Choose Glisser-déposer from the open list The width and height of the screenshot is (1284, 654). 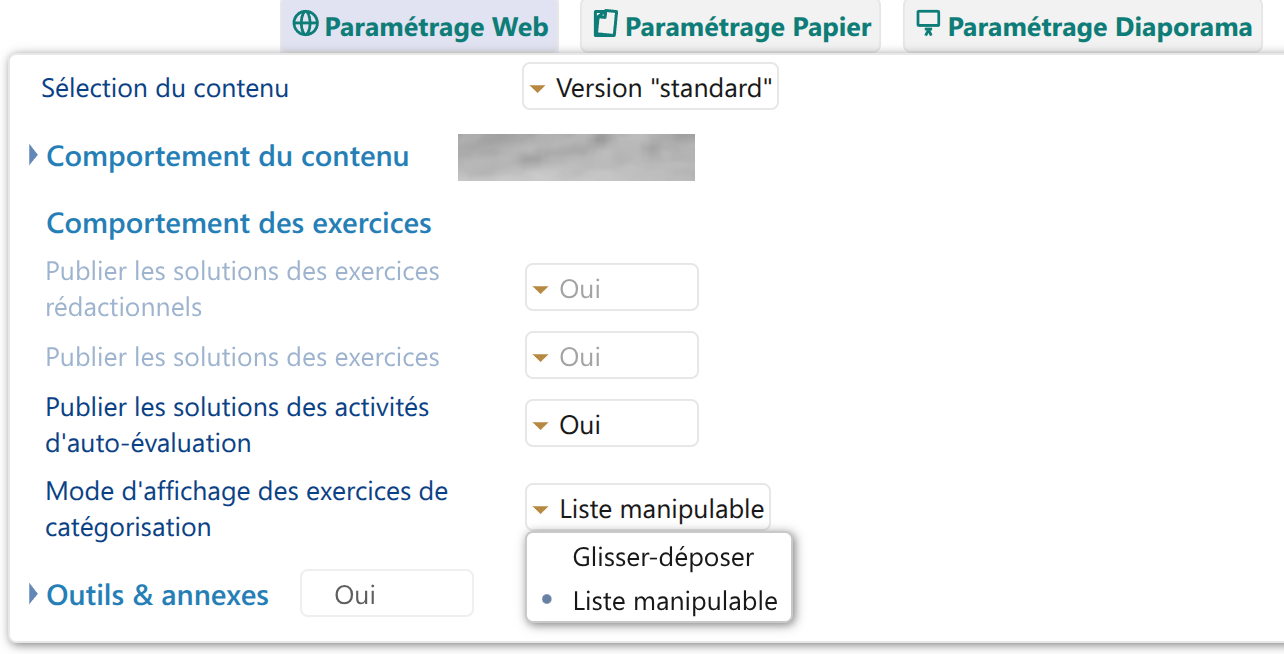click(663, 557)
